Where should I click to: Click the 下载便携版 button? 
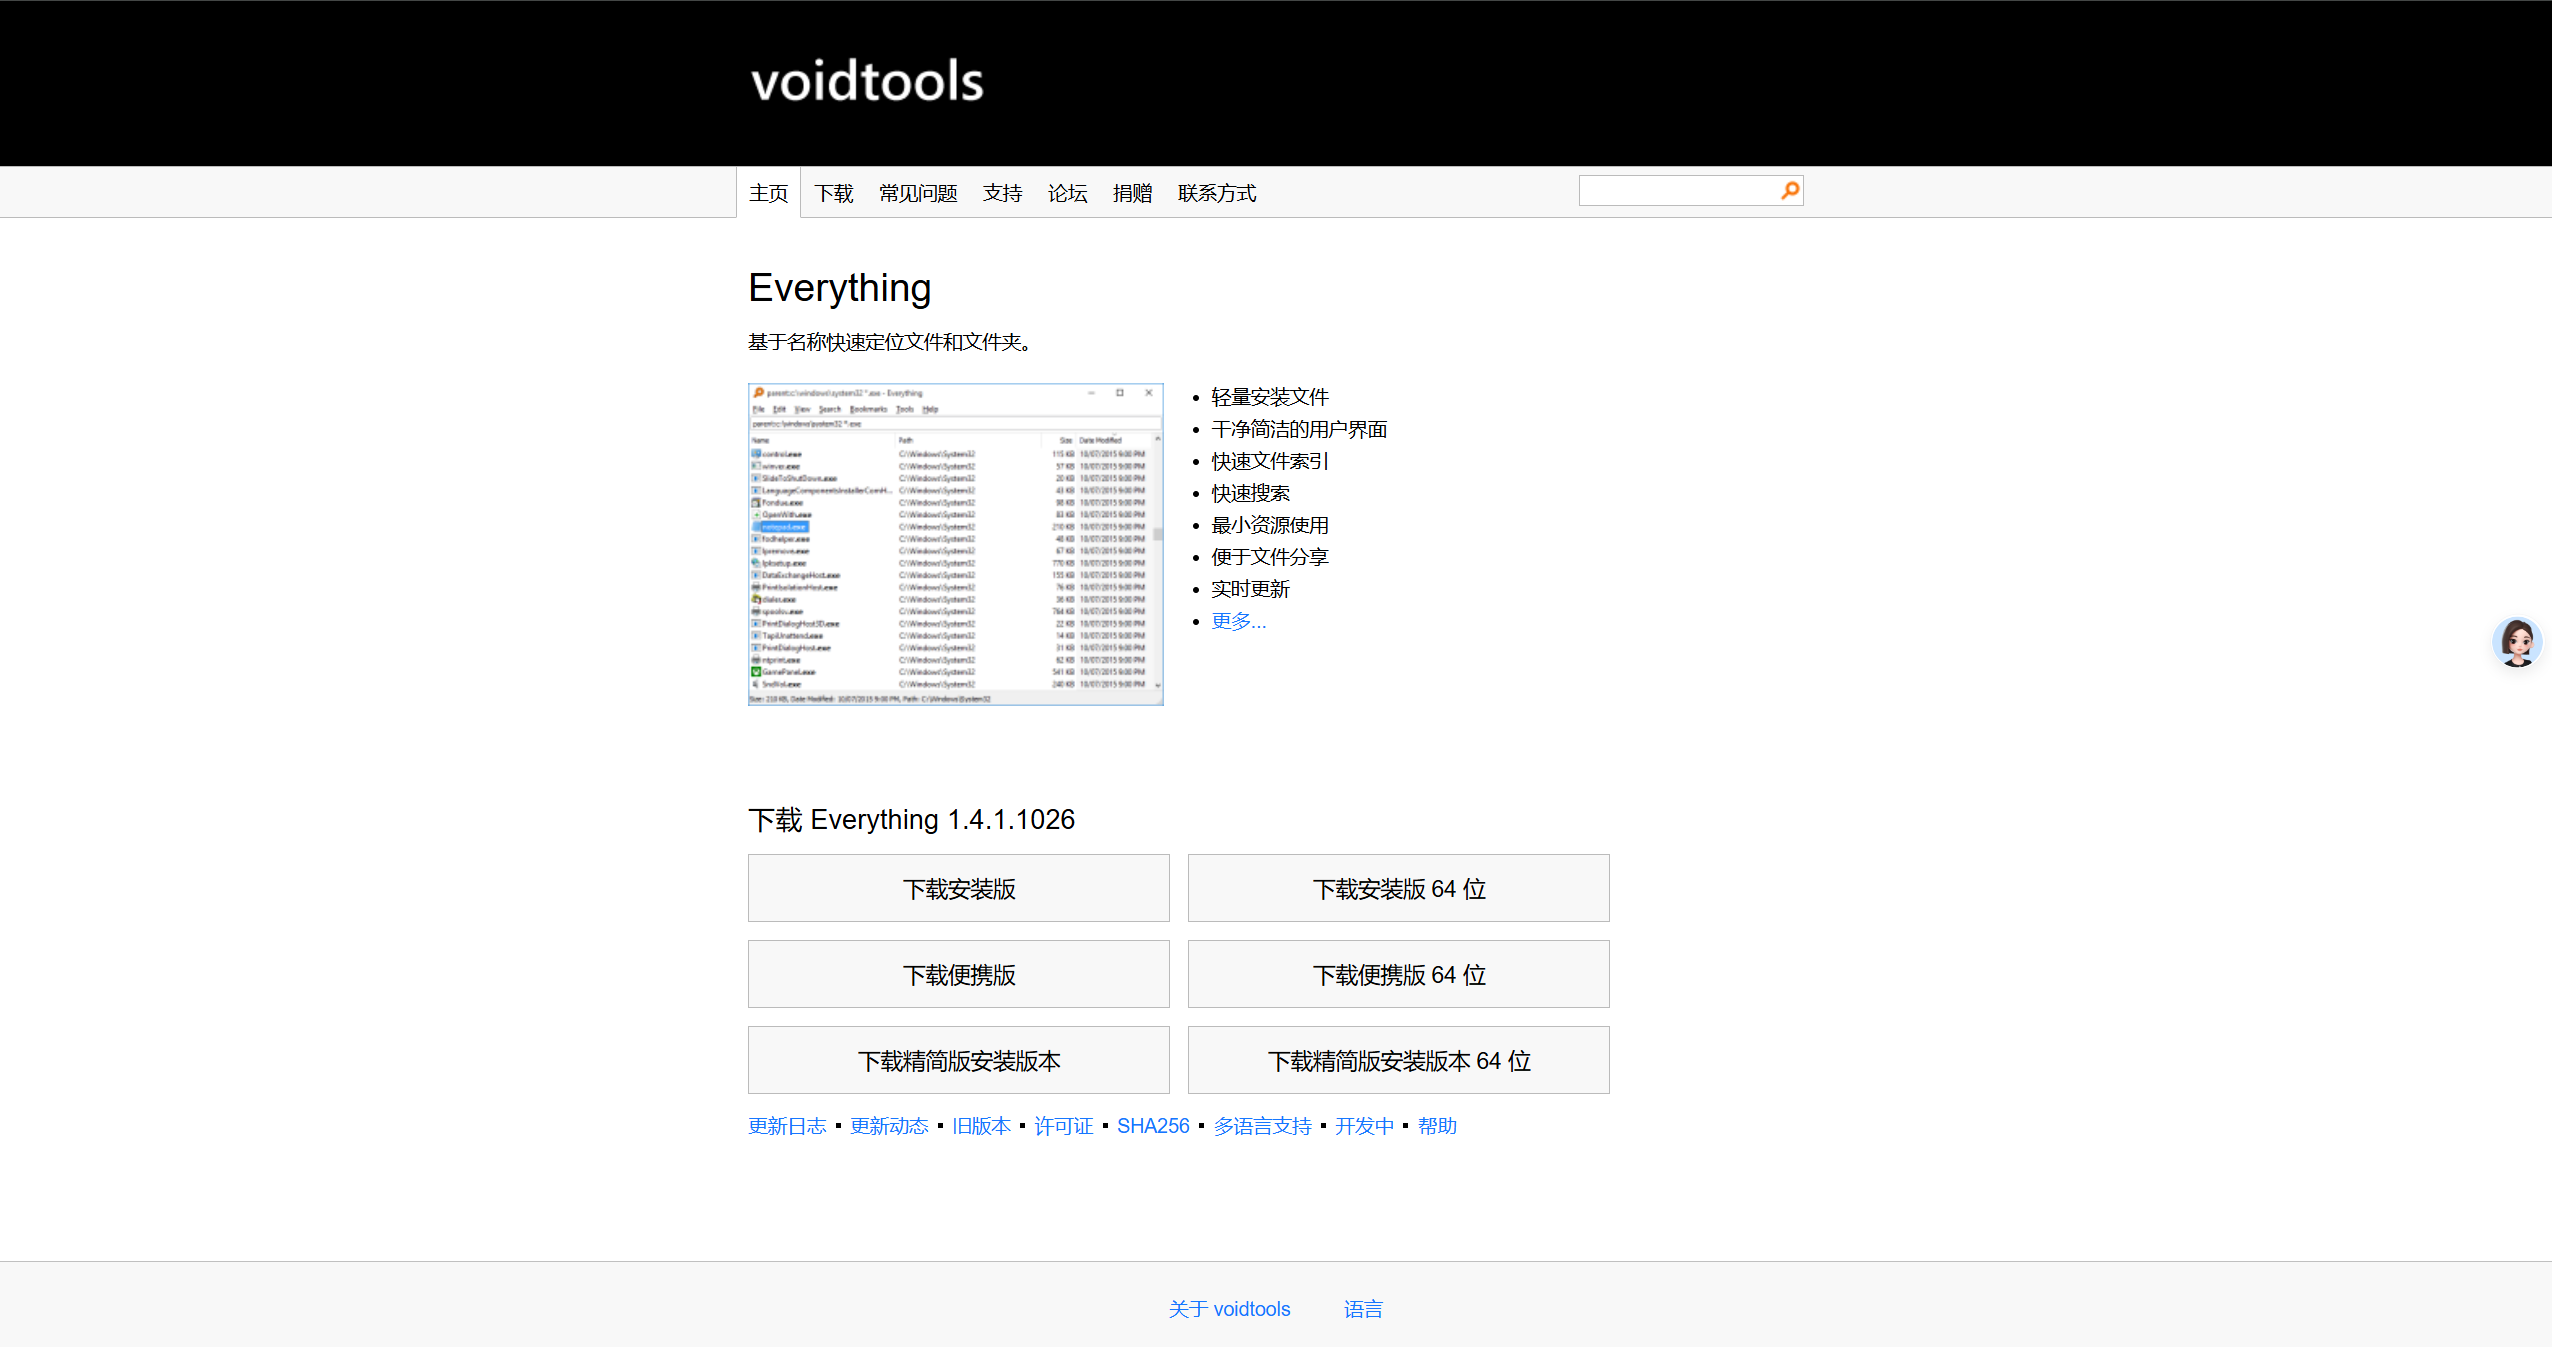point(958,974)
